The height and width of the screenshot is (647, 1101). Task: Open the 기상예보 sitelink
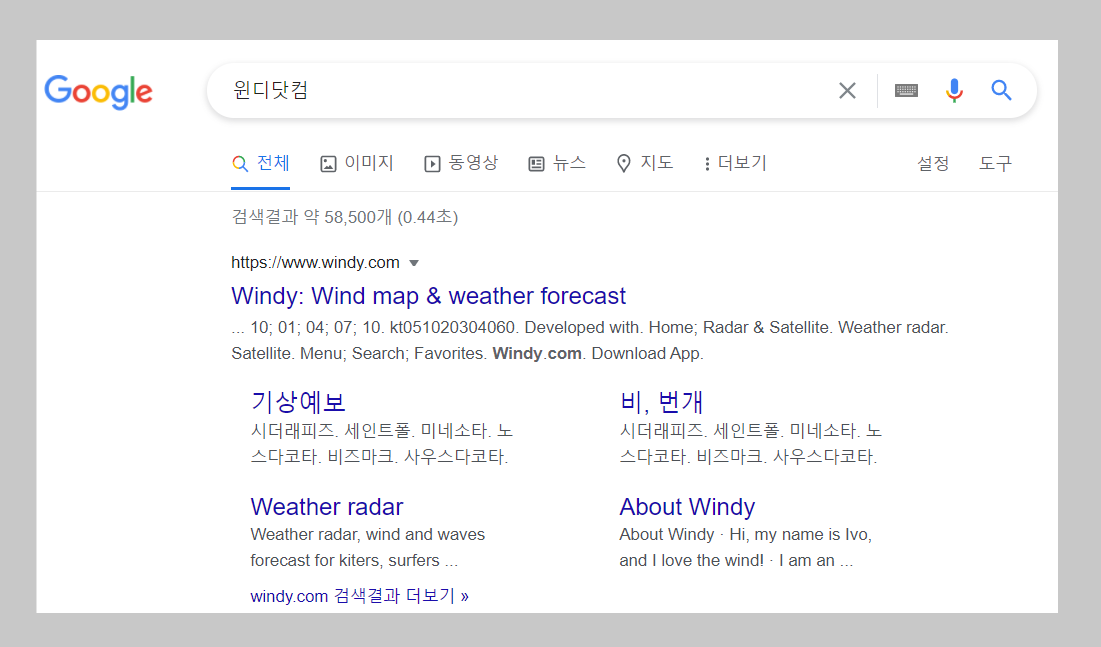pyautogui.click(x=298, y=402)
